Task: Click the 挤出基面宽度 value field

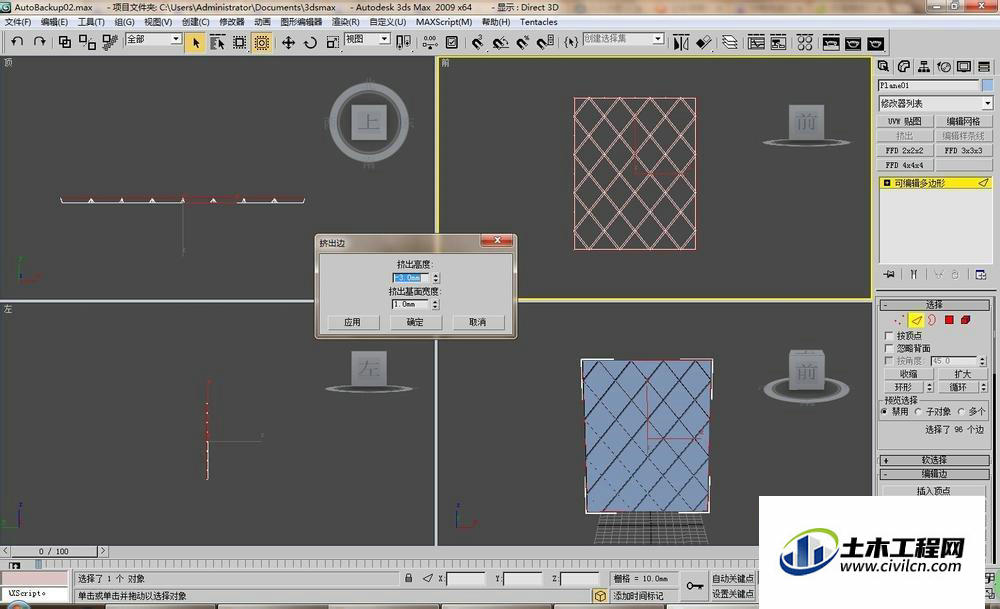Action: click(x=410, y=304)
